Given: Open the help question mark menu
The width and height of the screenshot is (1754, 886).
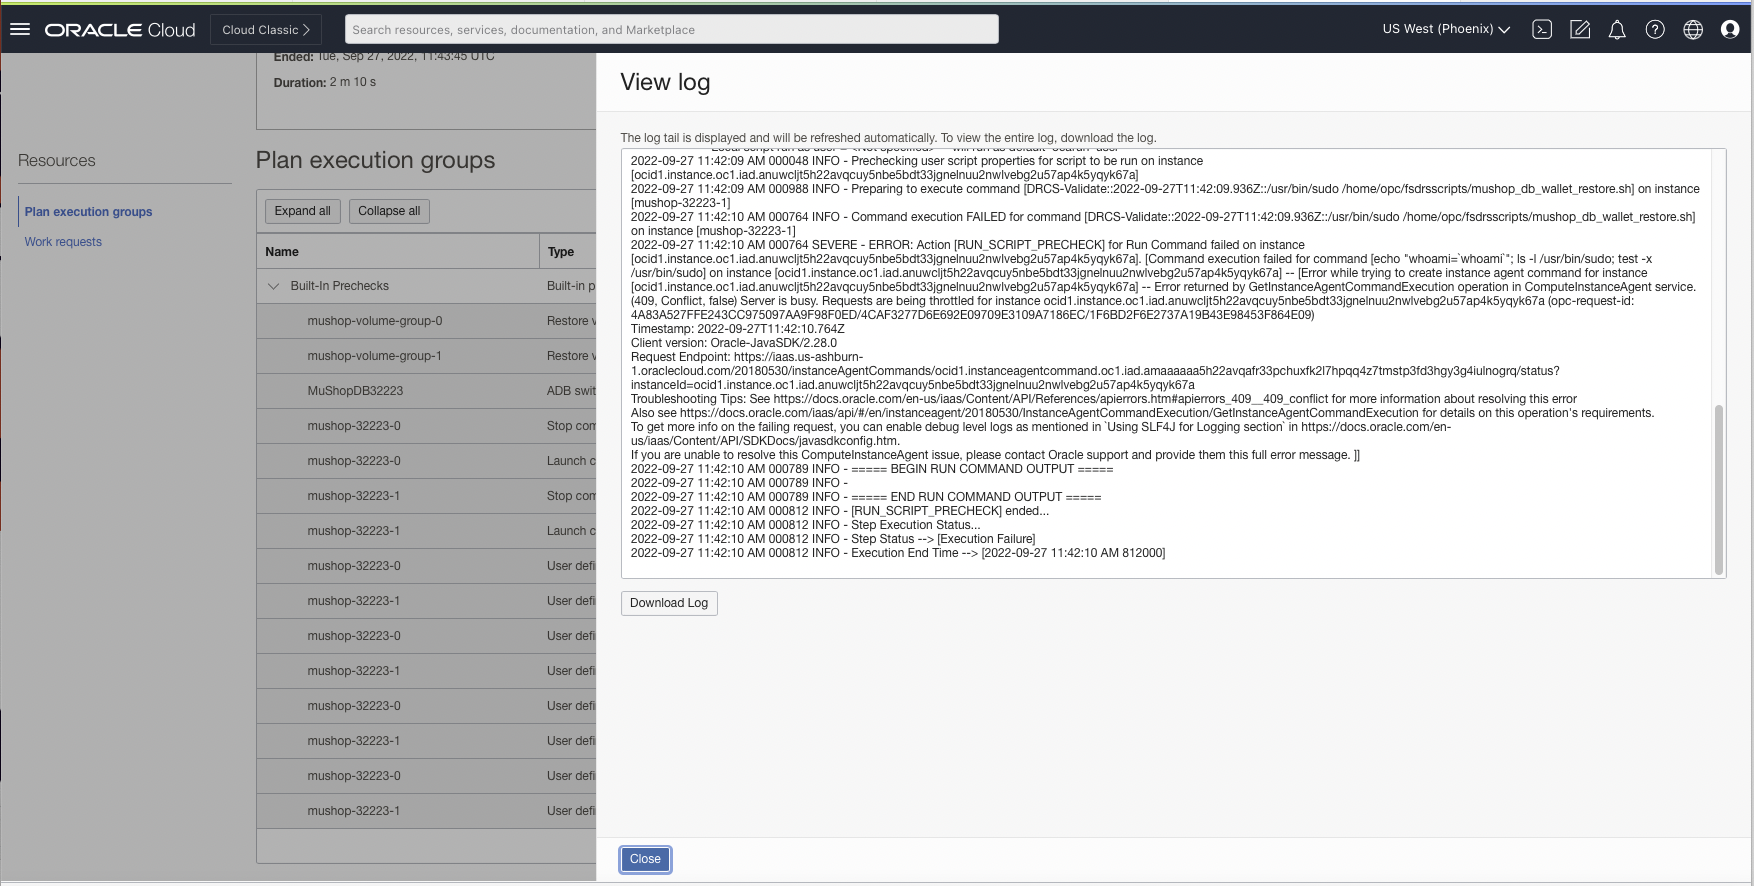Looking at the screenshot, I should [1655, 30].
